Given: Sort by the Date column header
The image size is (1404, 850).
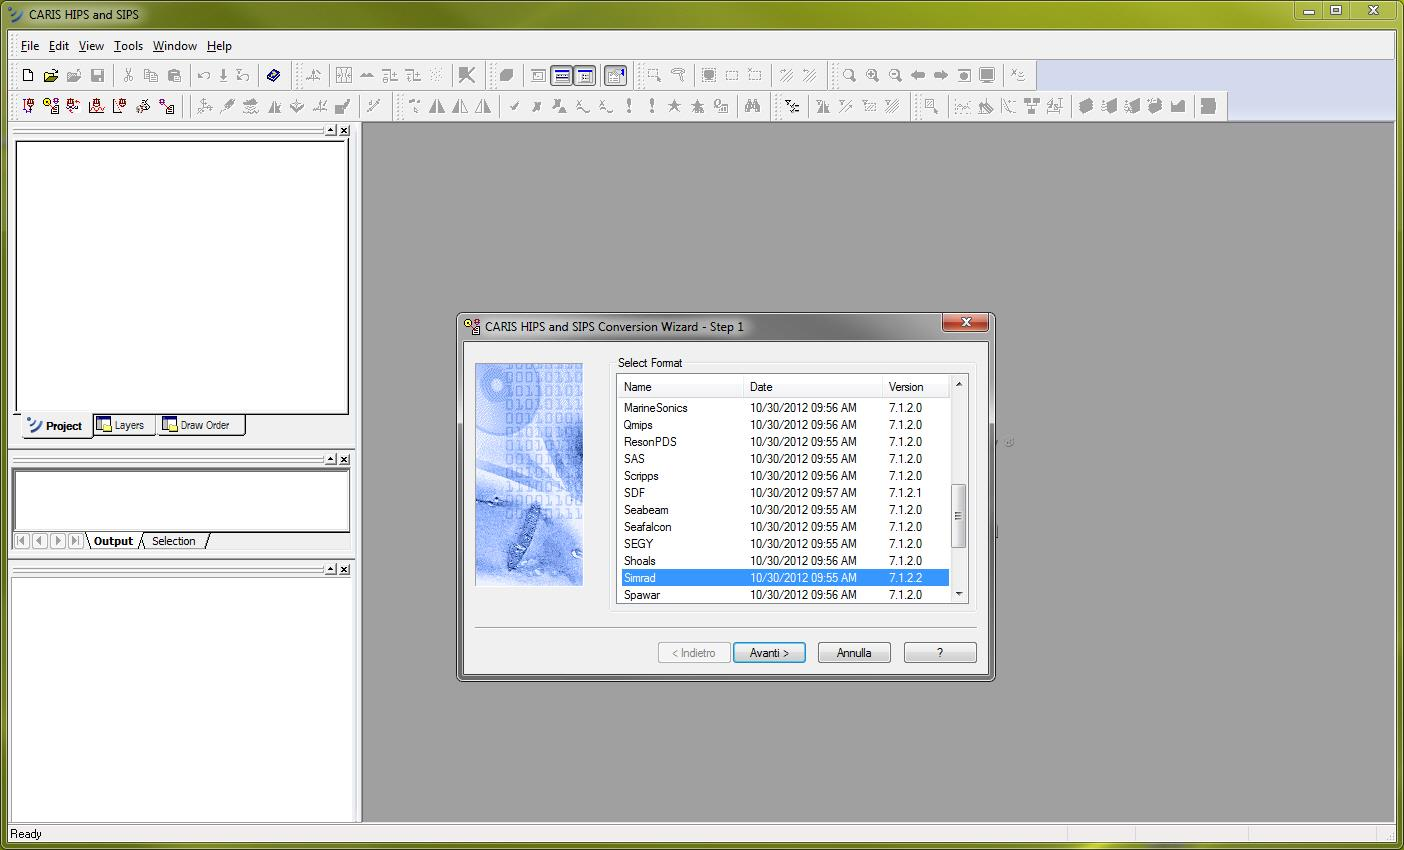Looking at the screenshot, I should (813, 387).
